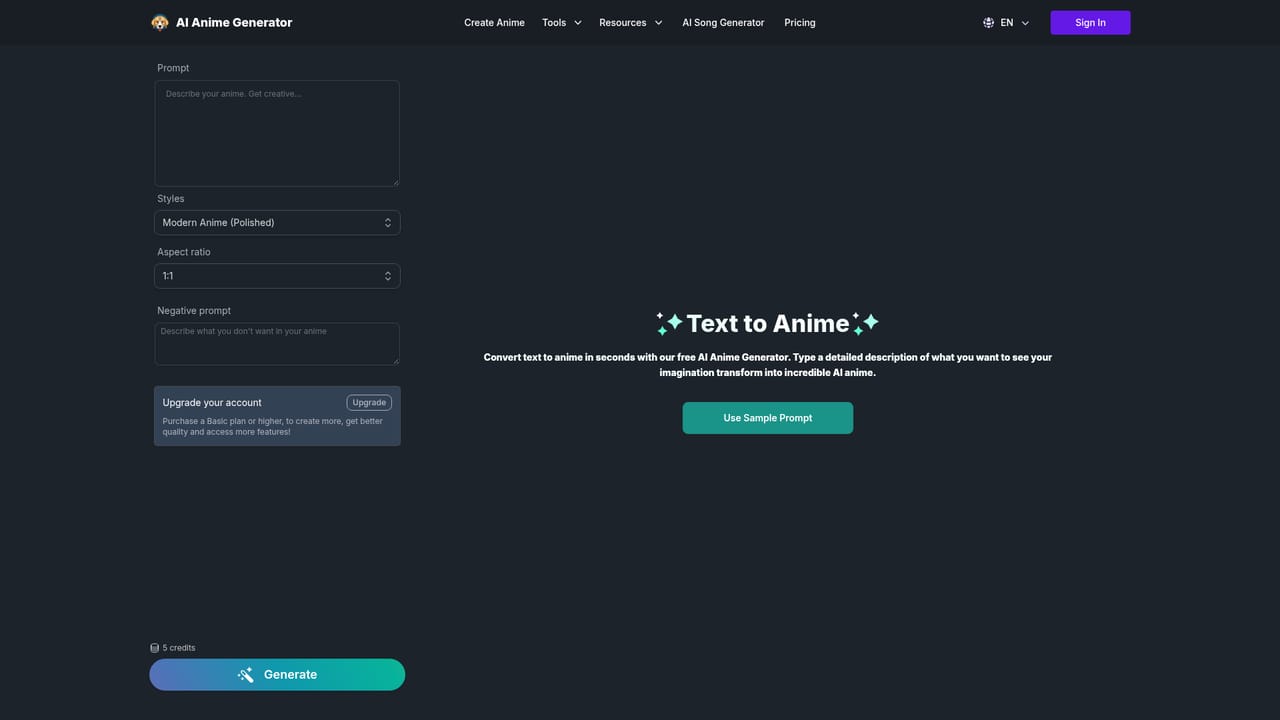Open the Aspect ratio 1:1 dropdown
This screenshot has height=720, width=1280.
[277, 276]
